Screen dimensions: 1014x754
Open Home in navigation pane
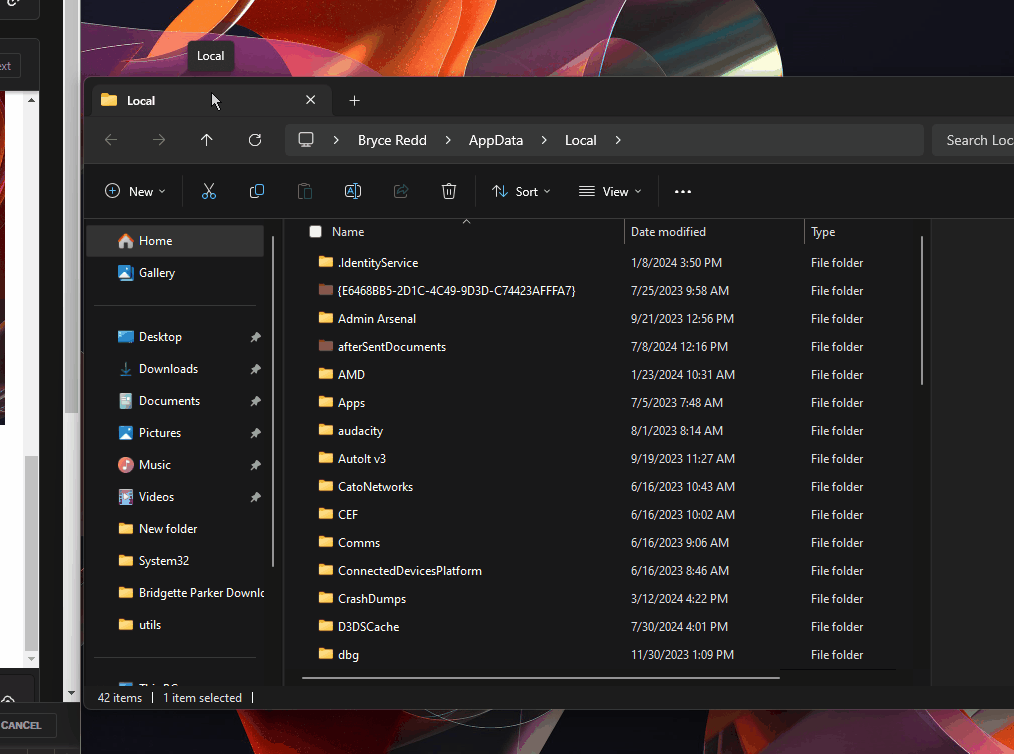point(175,241)
